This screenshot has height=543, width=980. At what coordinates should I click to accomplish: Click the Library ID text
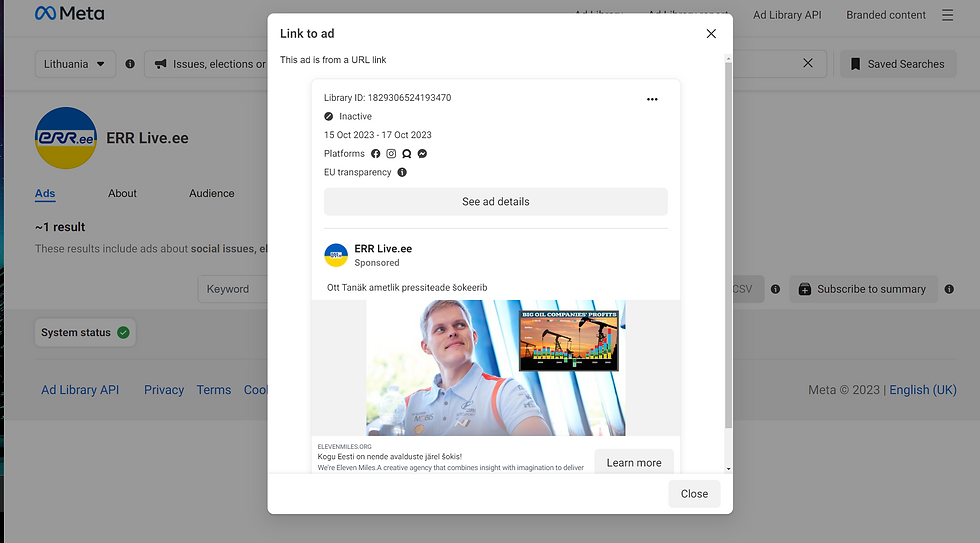click(388, 97)
